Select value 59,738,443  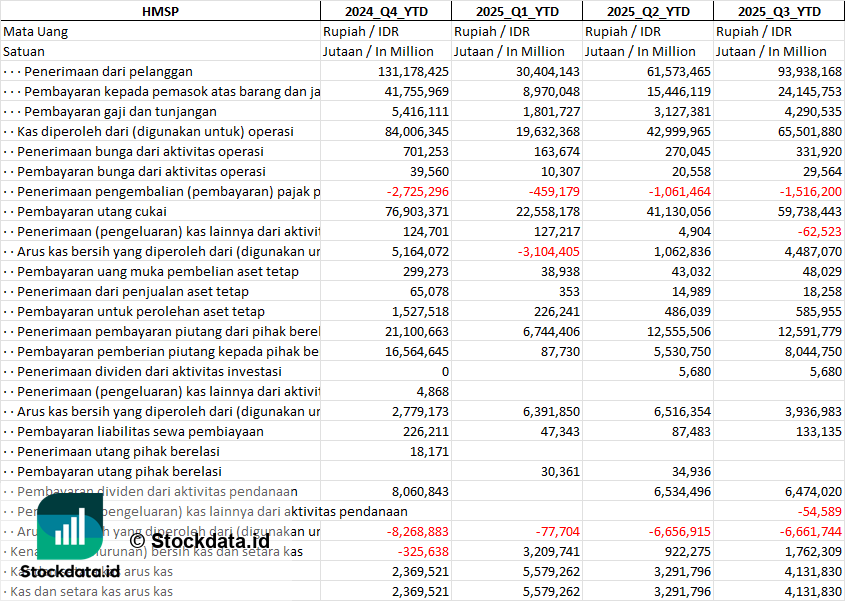pos(810,211)
